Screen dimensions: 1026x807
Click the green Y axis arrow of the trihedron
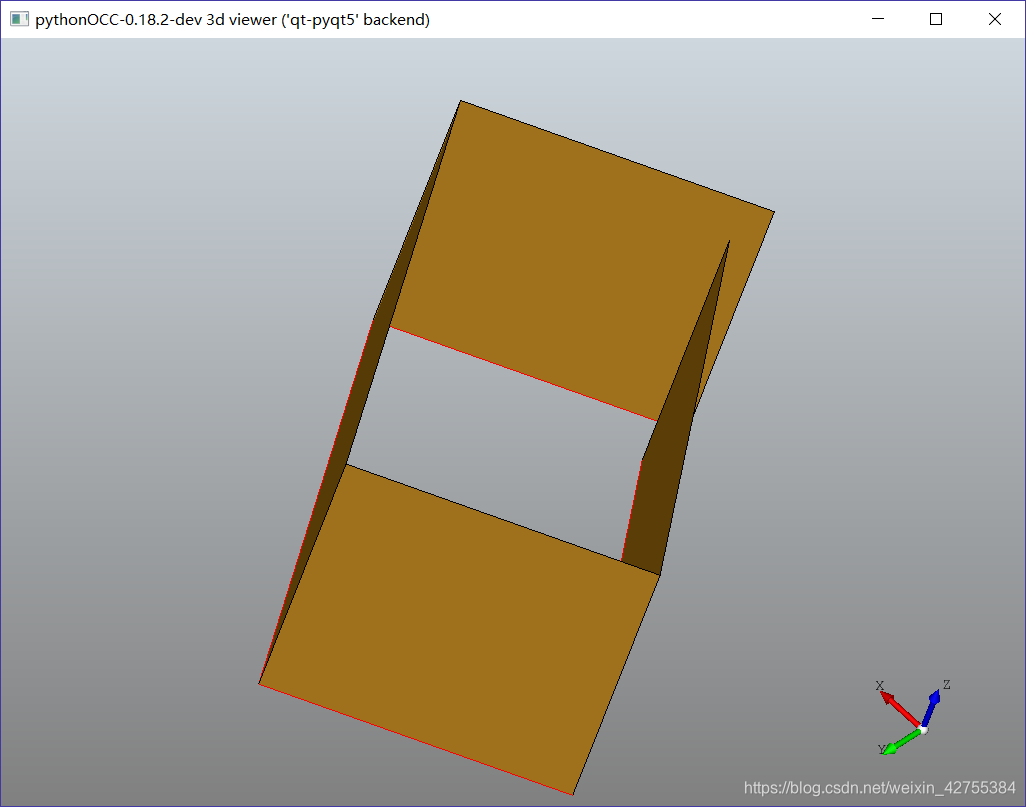902,742
